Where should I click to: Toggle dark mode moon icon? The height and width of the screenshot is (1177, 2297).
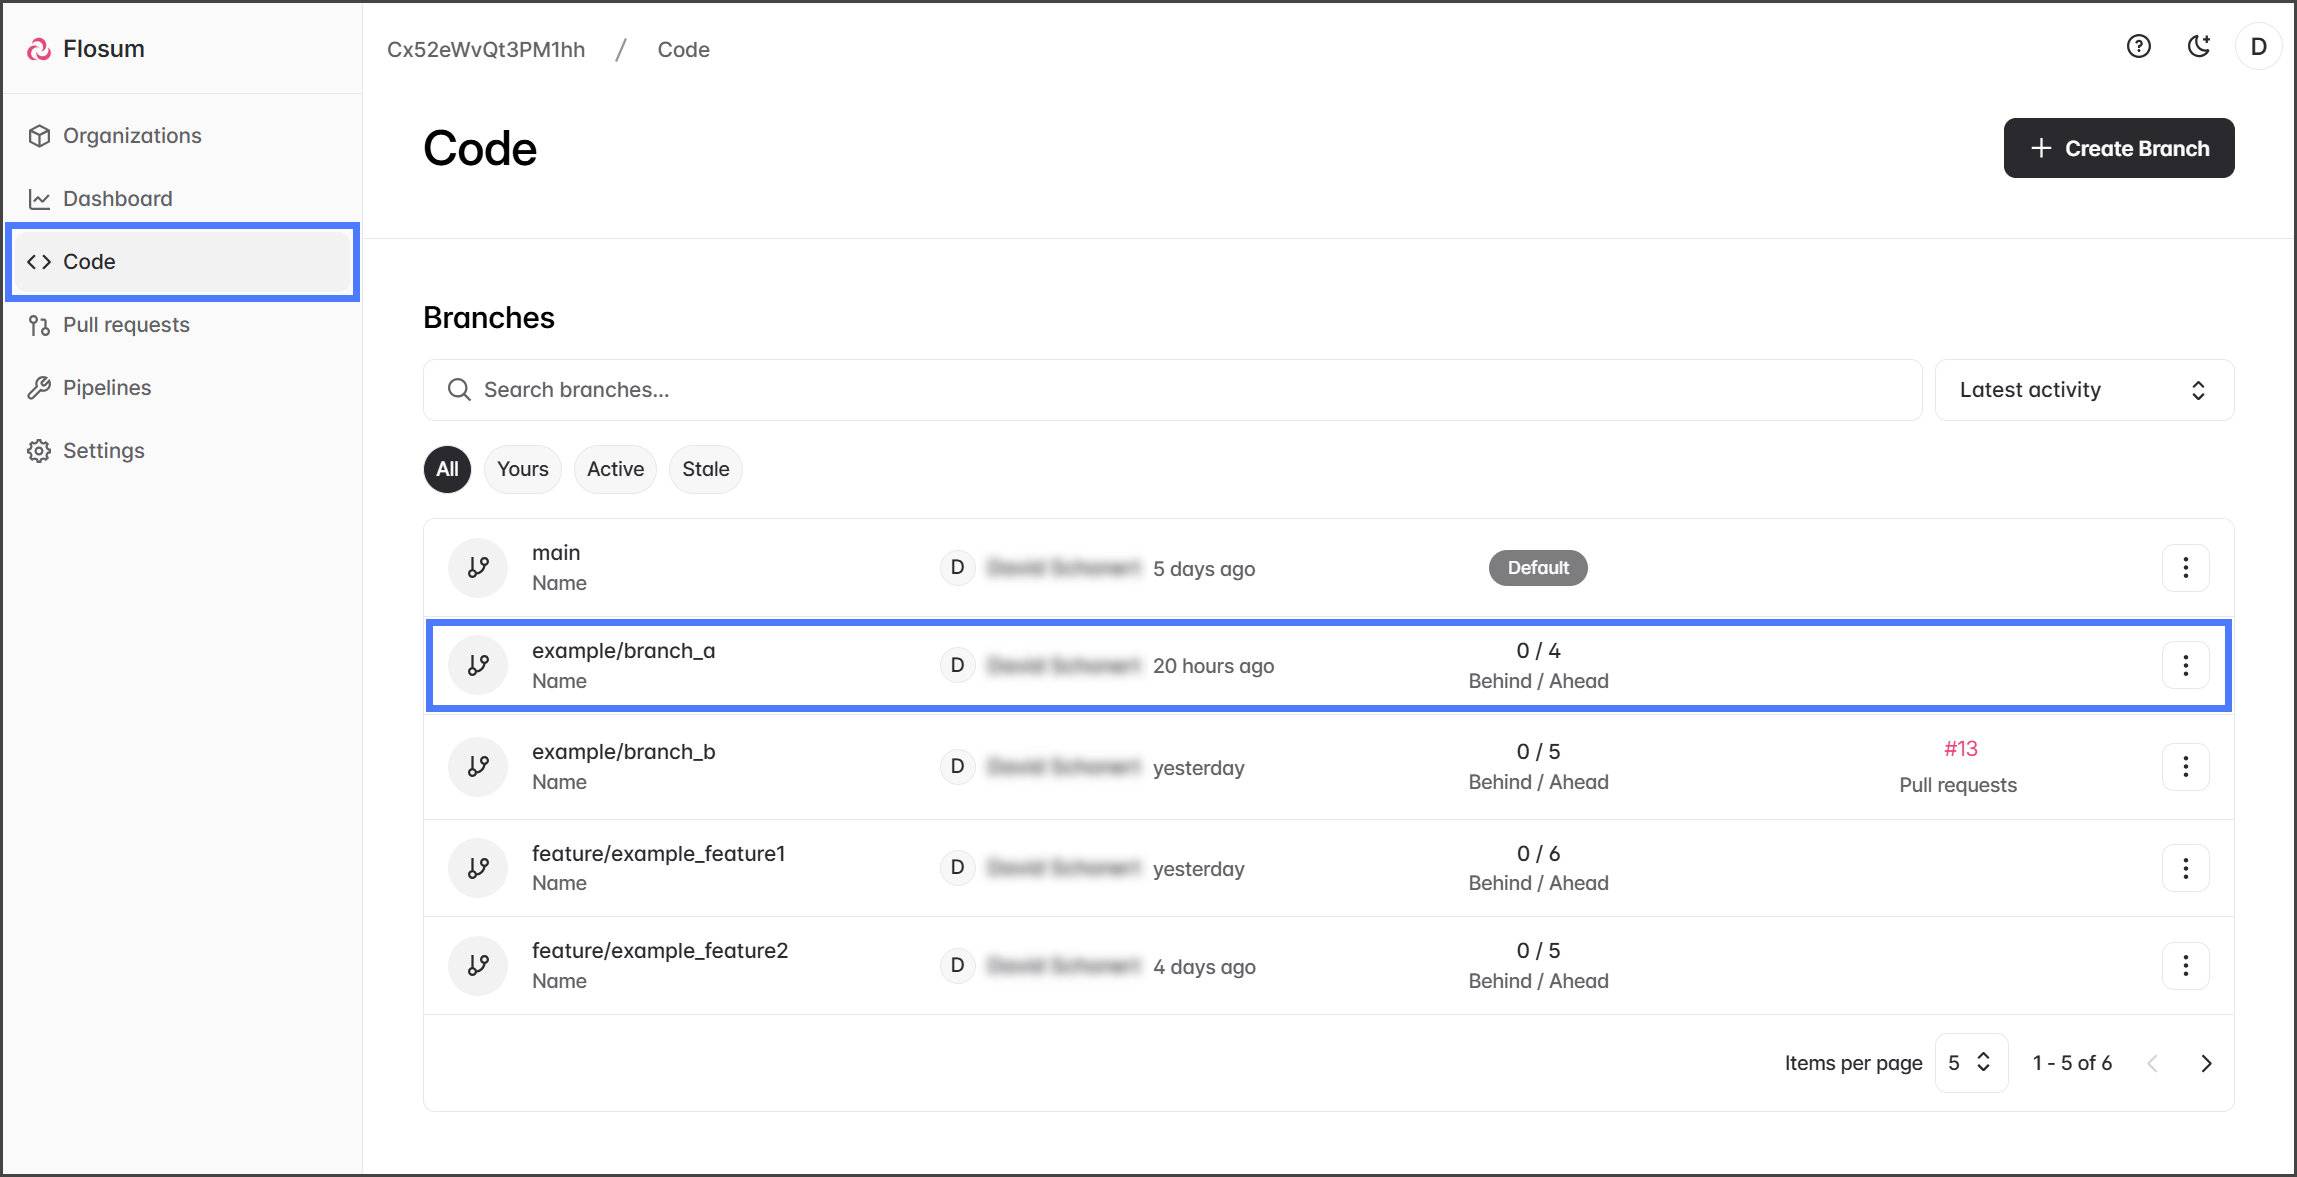pos(2198,47)
